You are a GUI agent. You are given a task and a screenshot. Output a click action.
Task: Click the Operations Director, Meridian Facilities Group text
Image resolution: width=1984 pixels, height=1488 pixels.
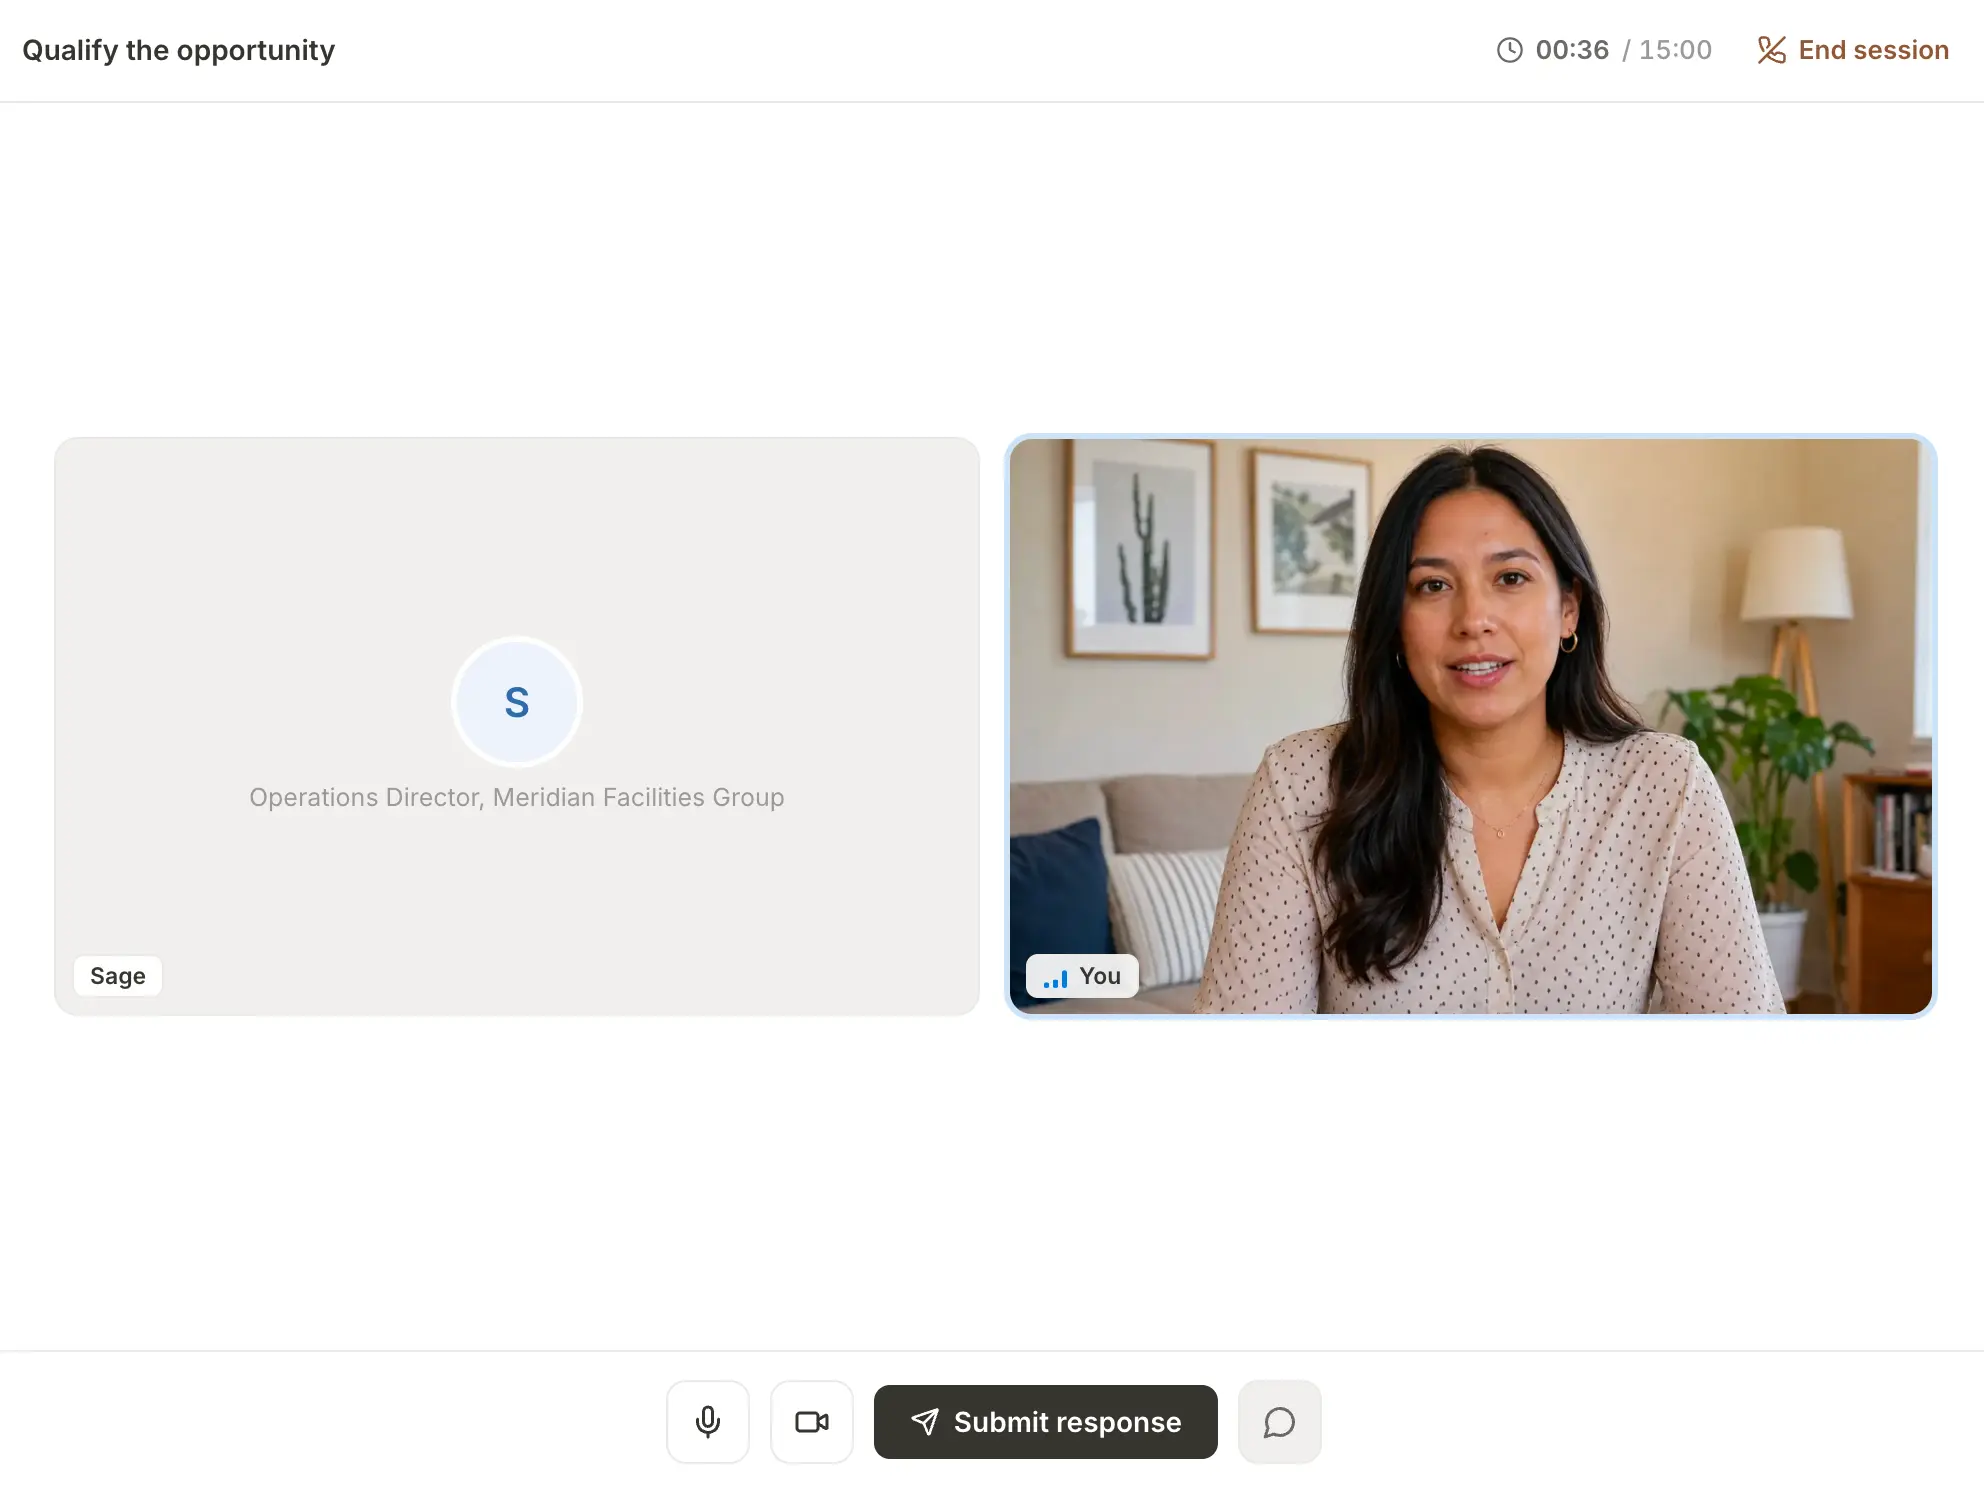point(516,797)
